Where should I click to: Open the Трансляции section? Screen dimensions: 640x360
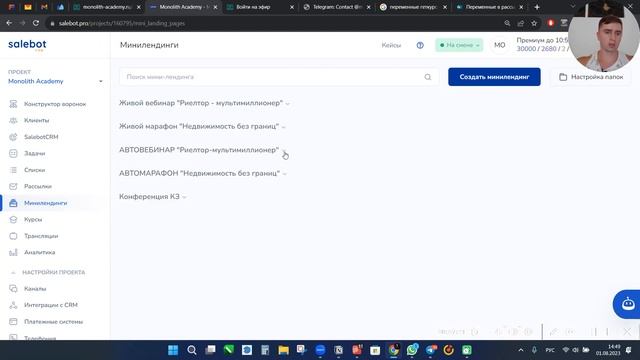pos(41,236)
